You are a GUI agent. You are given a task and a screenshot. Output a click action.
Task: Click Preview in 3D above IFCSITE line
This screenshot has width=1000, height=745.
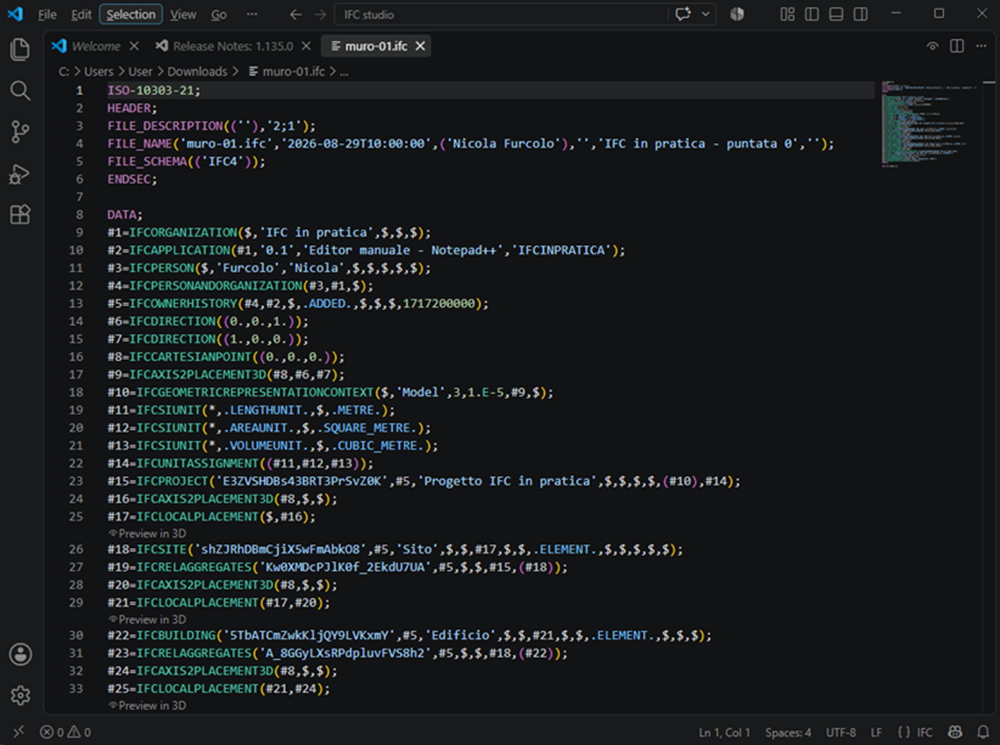147,533
